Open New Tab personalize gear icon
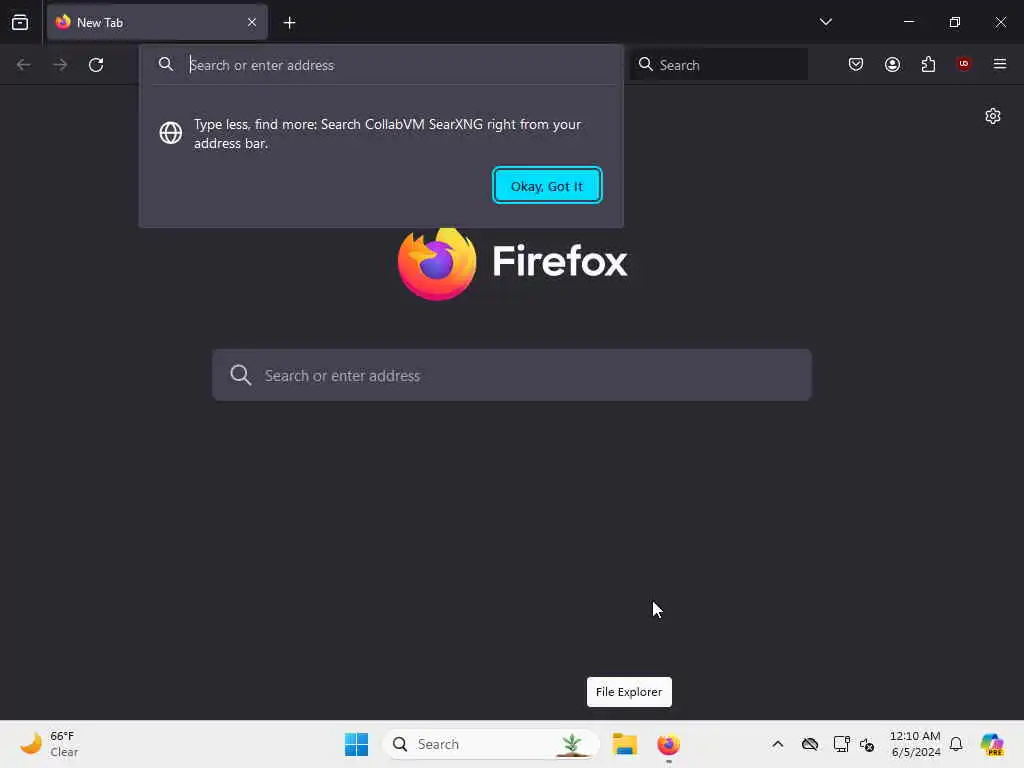This screenshot has height=768, width=1024. pyautogui.click(x=993, y=116)
